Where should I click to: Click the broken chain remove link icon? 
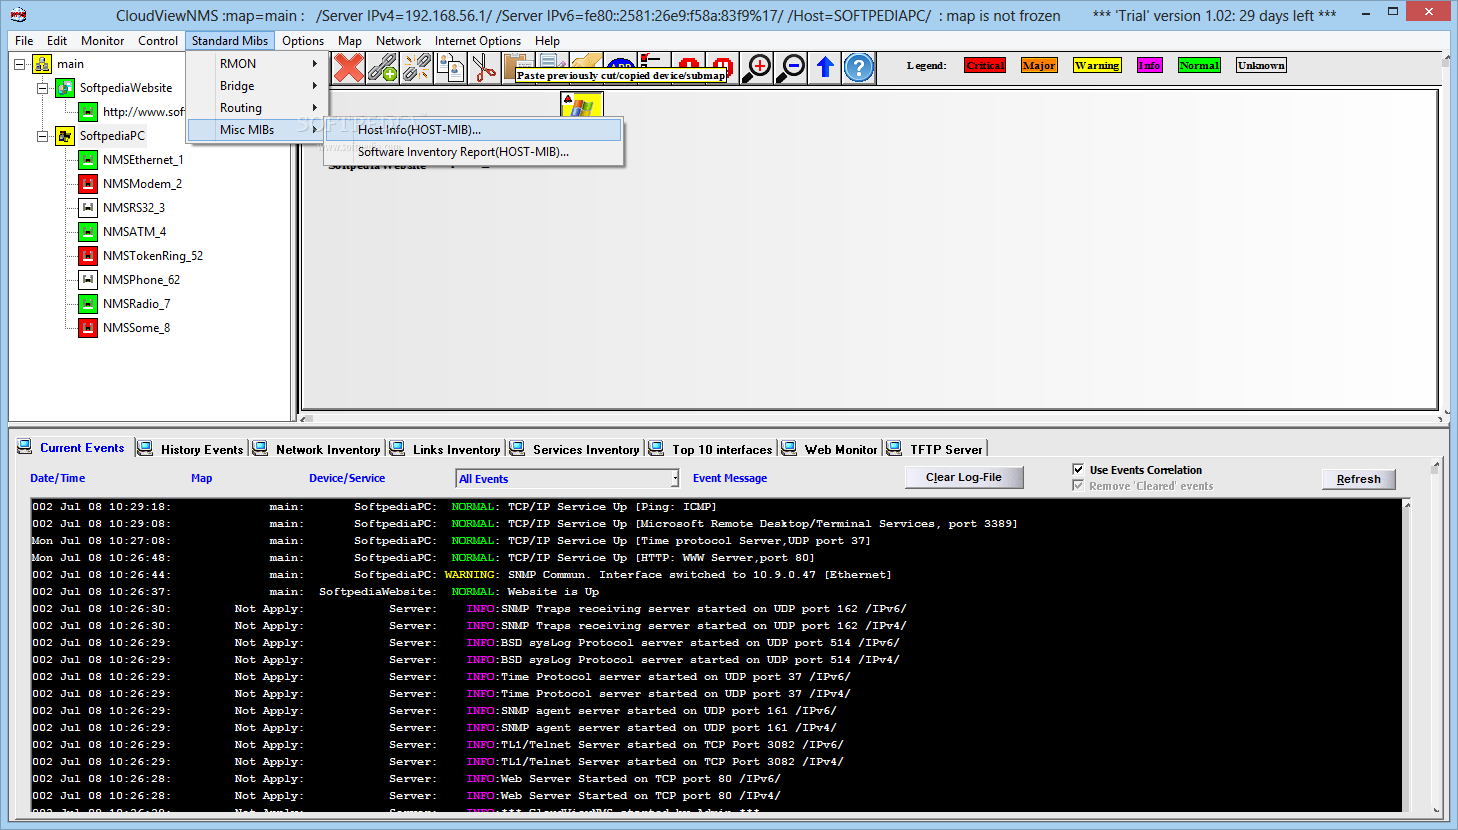coord(417,67)
